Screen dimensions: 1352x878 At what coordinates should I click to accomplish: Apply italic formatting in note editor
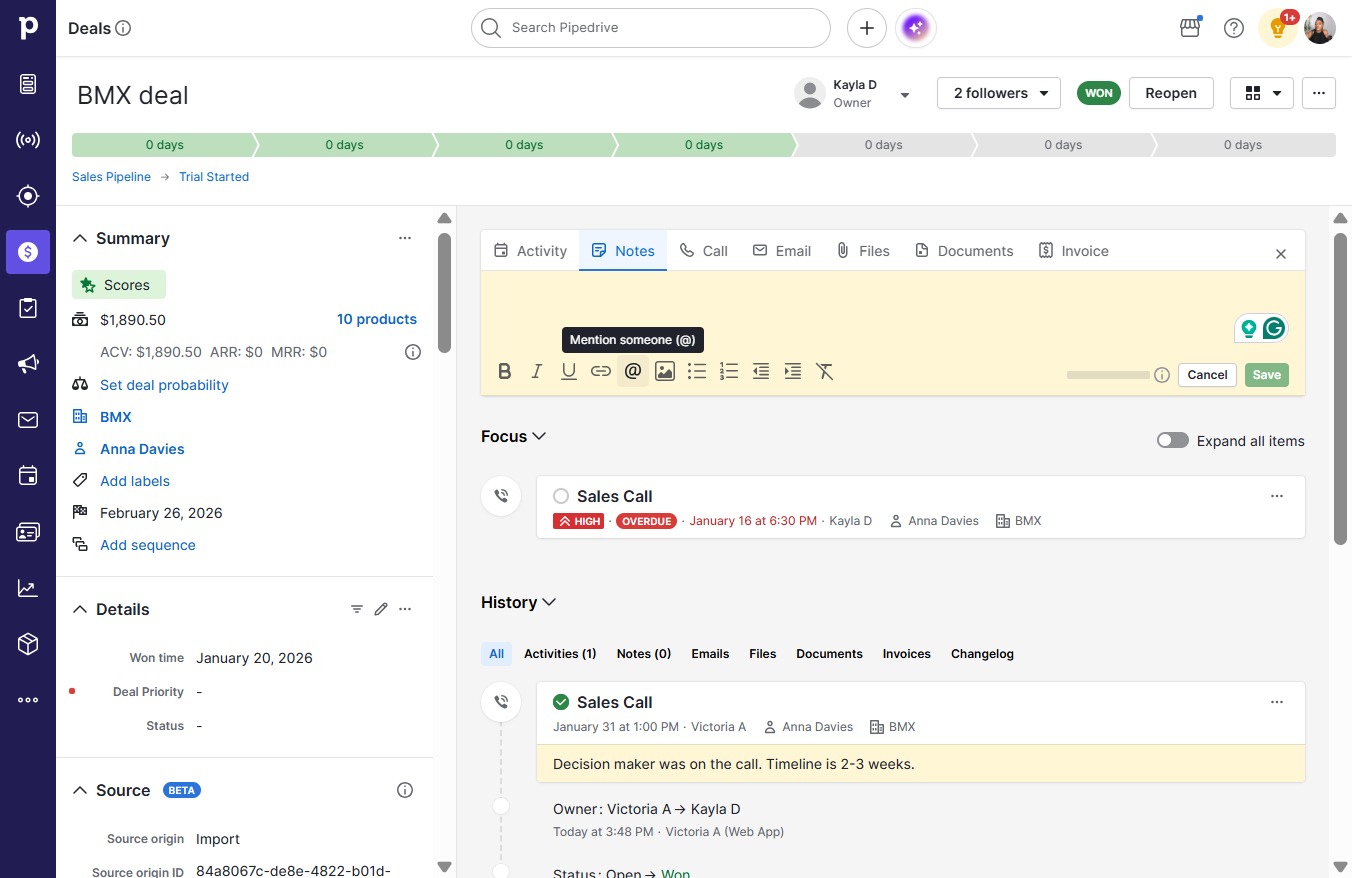(x=537, y=372)
